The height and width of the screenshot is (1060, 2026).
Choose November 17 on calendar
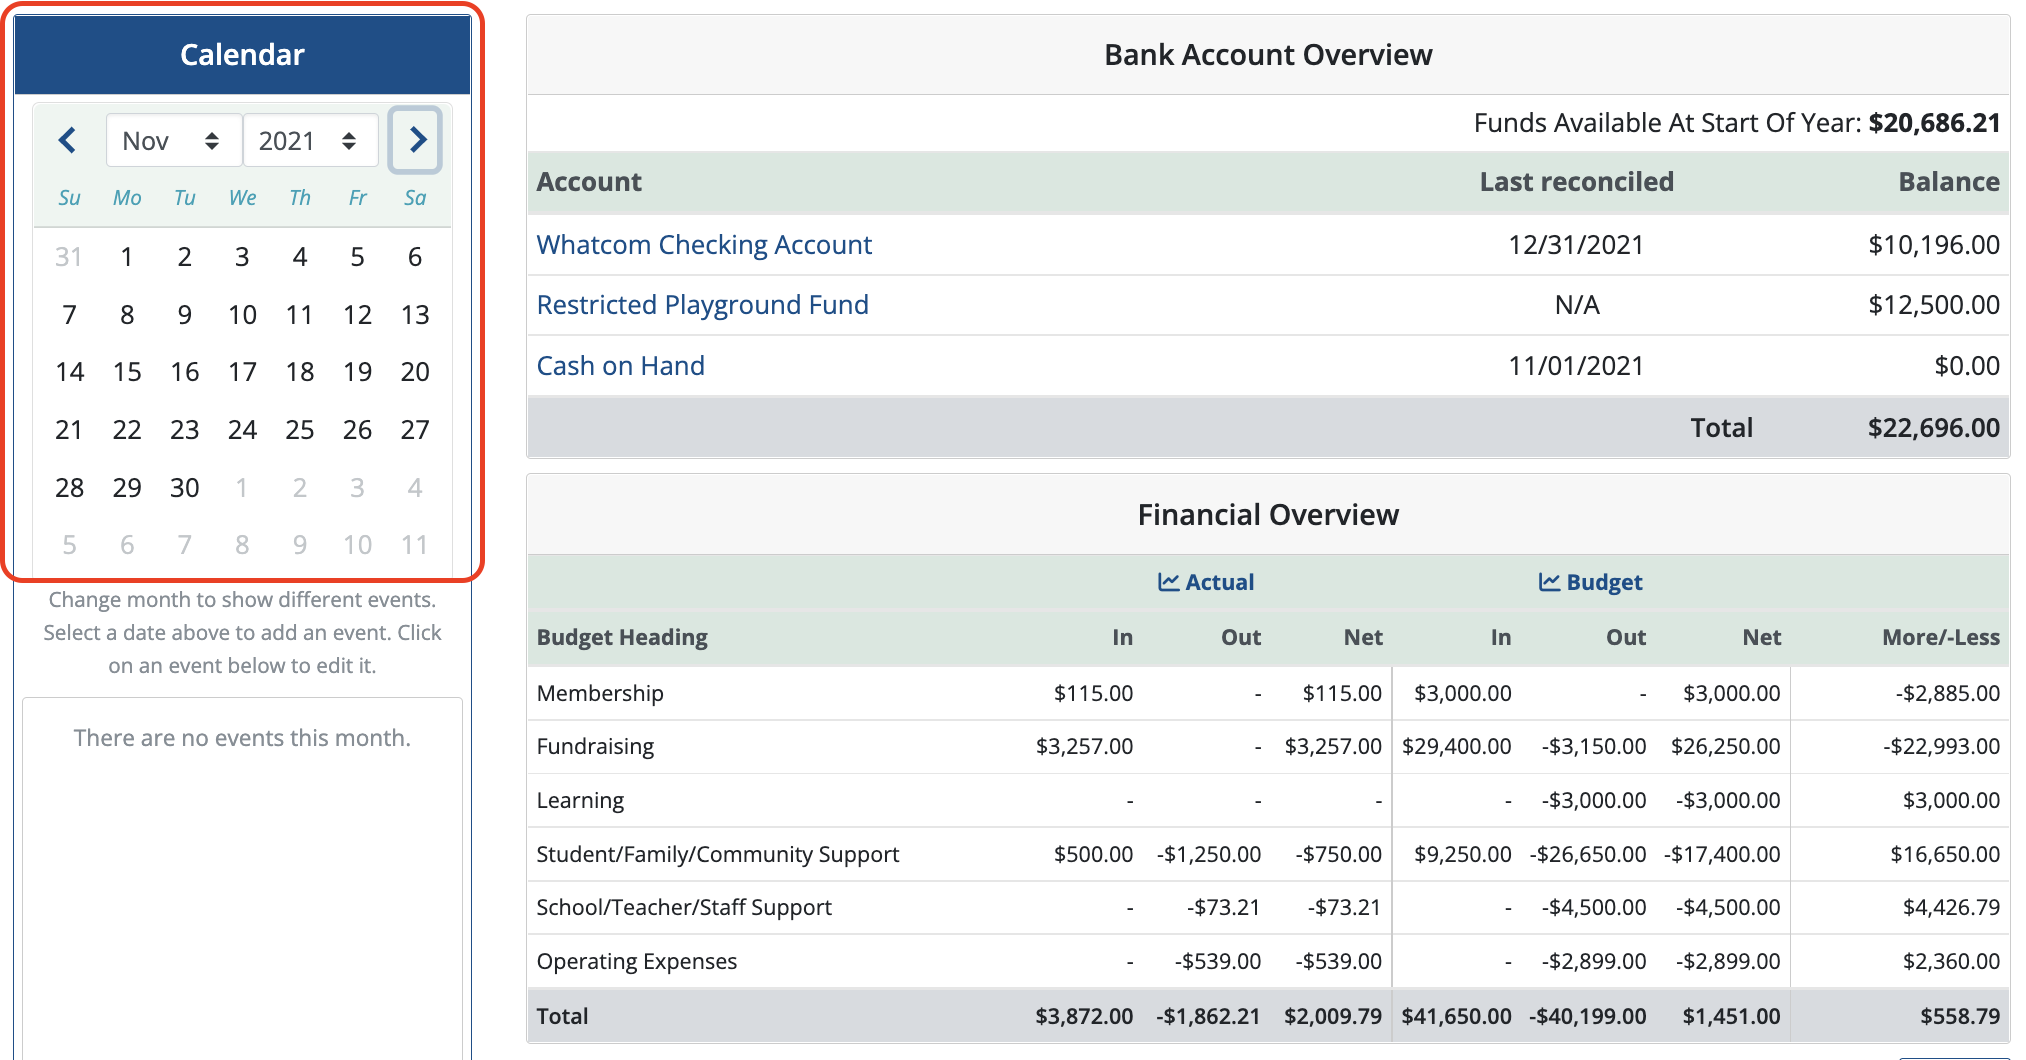coord(242,372)
